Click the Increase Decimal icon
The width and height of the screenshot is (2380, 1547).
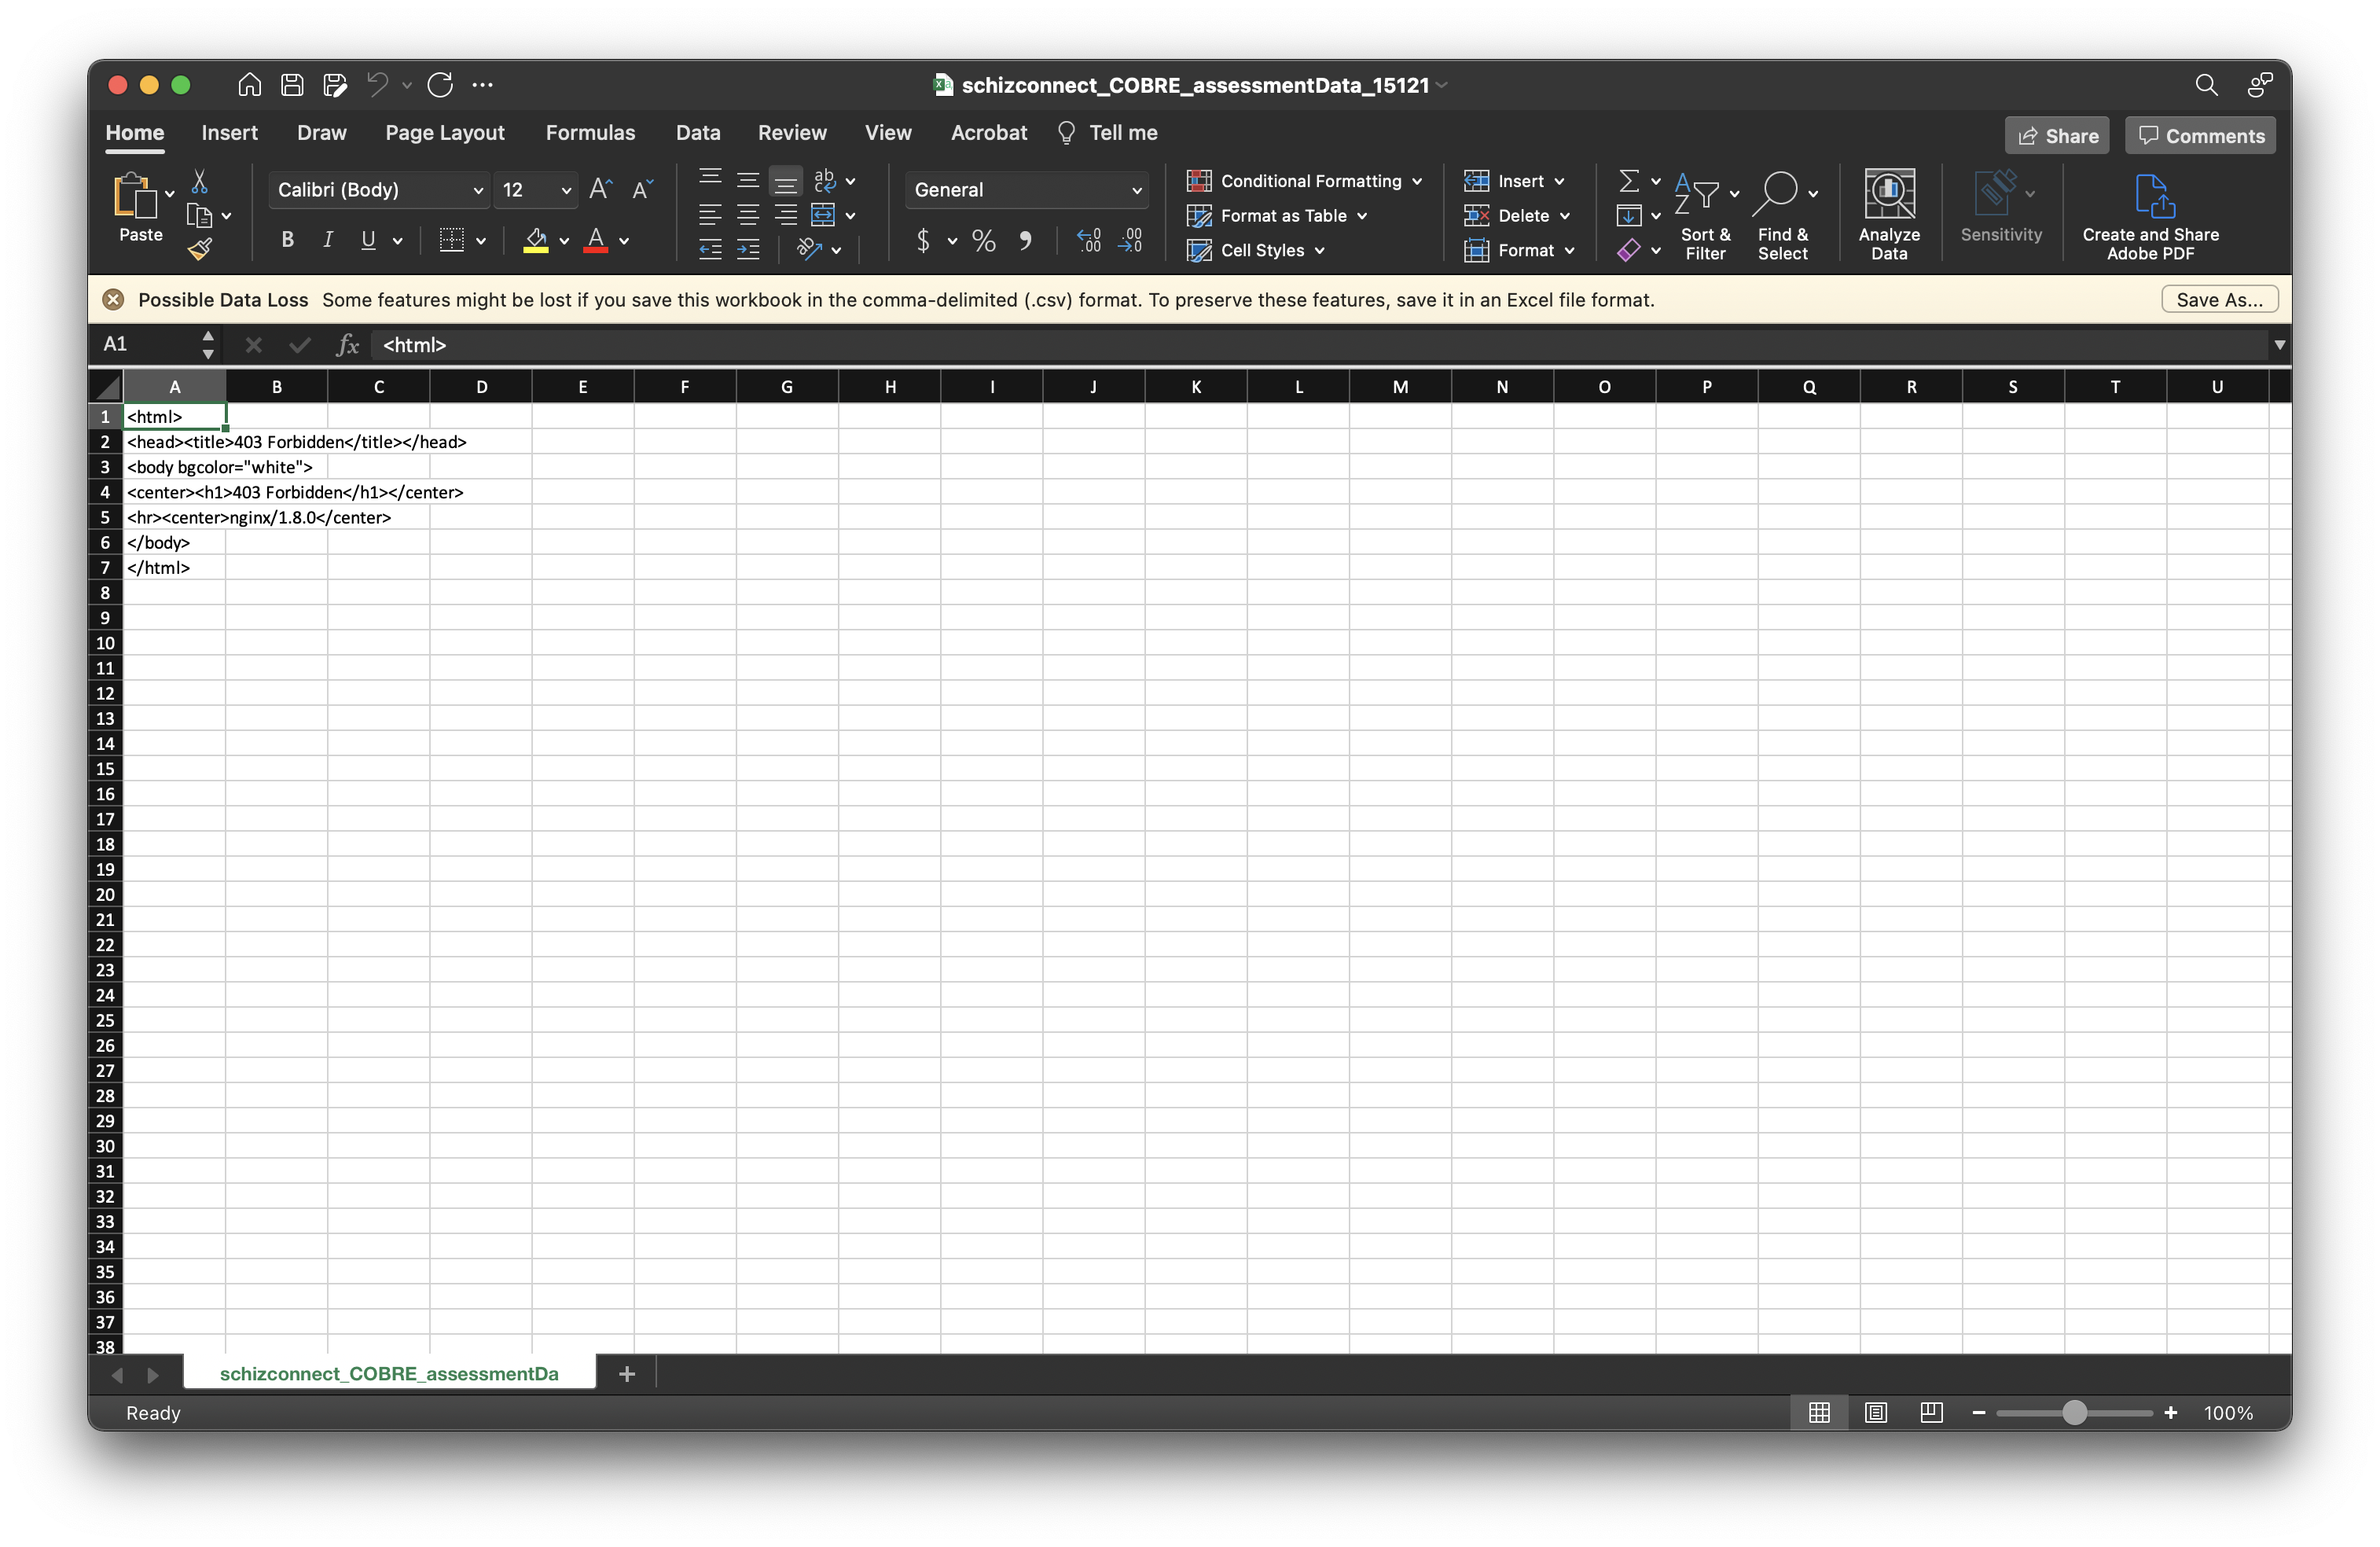point(1089,240)
